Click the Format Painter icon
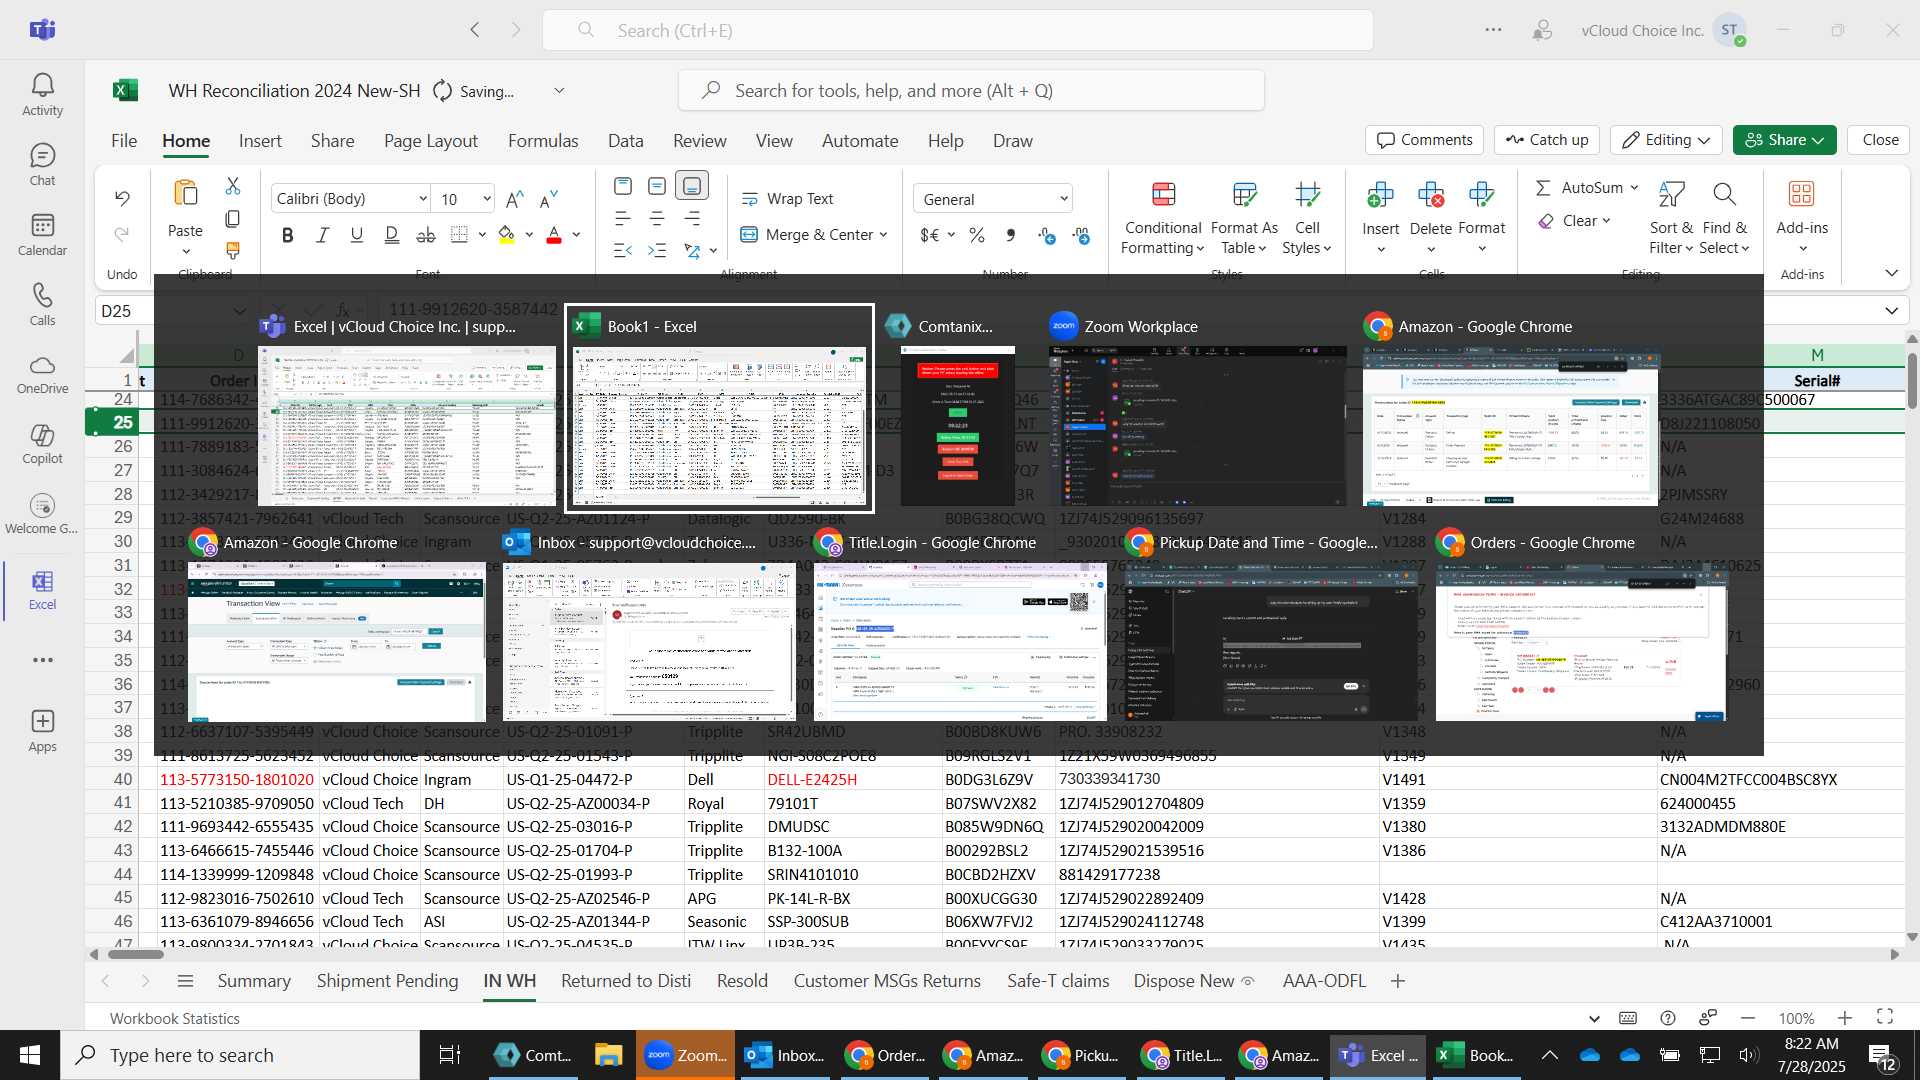The width and height of the screenshot is (1920, 1080). click(x=233, y=250)
